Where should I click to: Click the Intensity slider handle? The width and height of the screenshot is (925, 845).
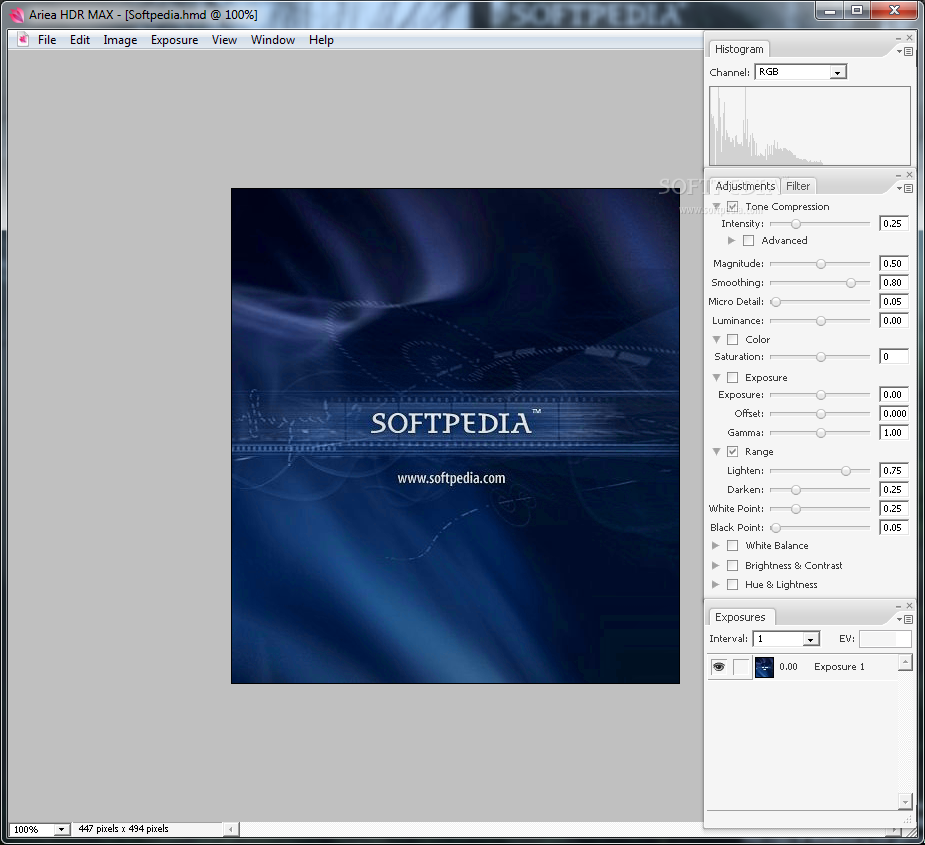pos(796,224)
